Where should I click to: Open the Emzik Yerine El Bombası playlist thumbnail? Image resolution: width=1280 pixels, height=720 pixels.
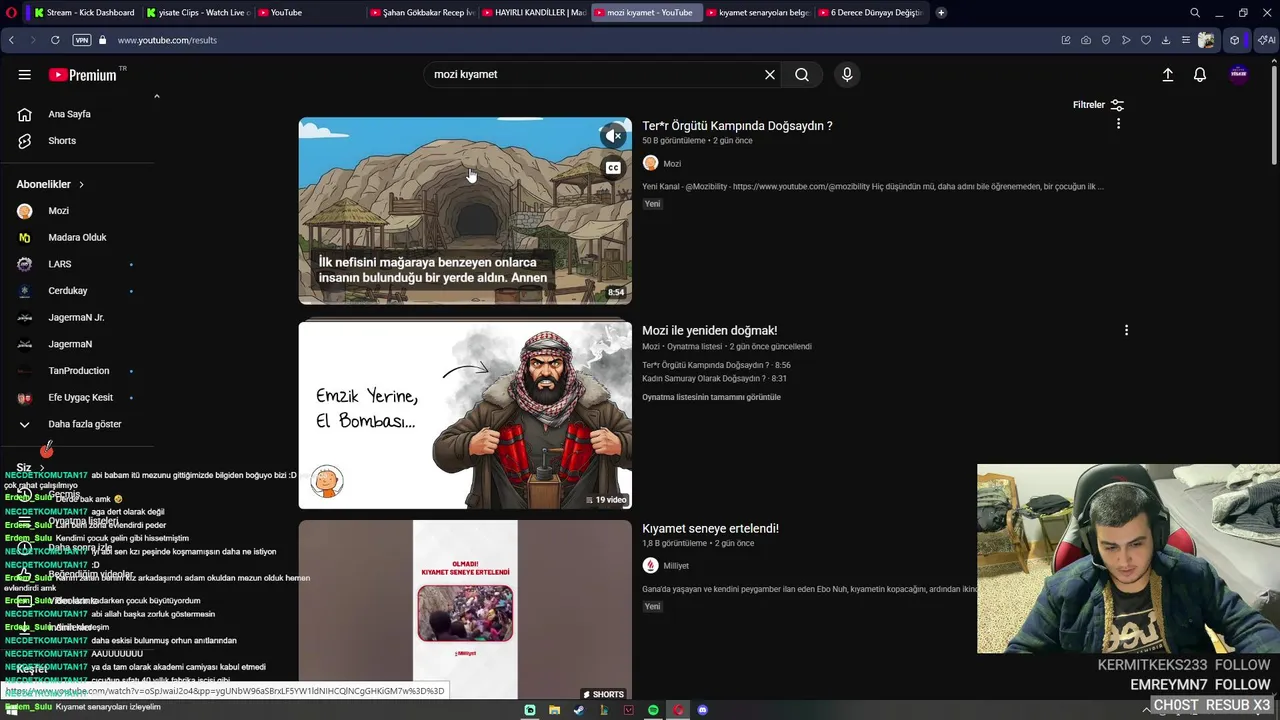[465, 415]
